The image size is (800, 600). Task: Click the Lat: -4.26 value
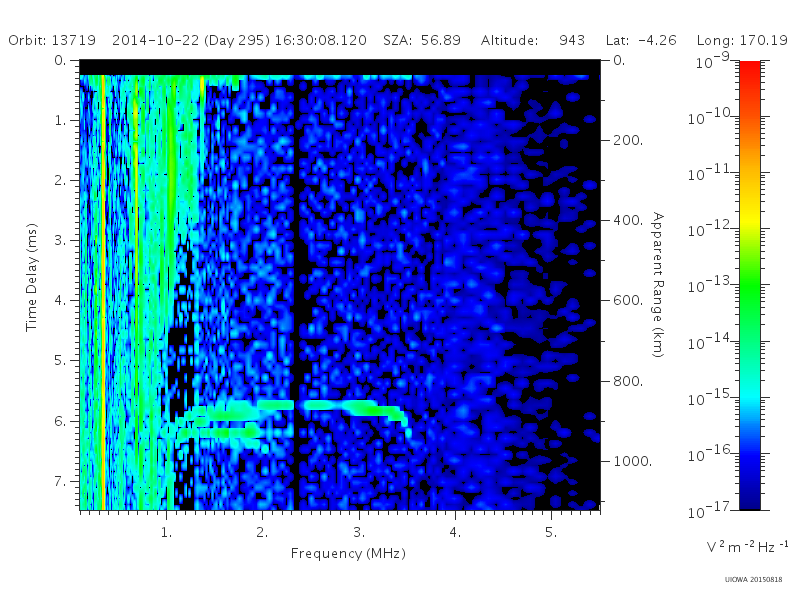(641, 40)
